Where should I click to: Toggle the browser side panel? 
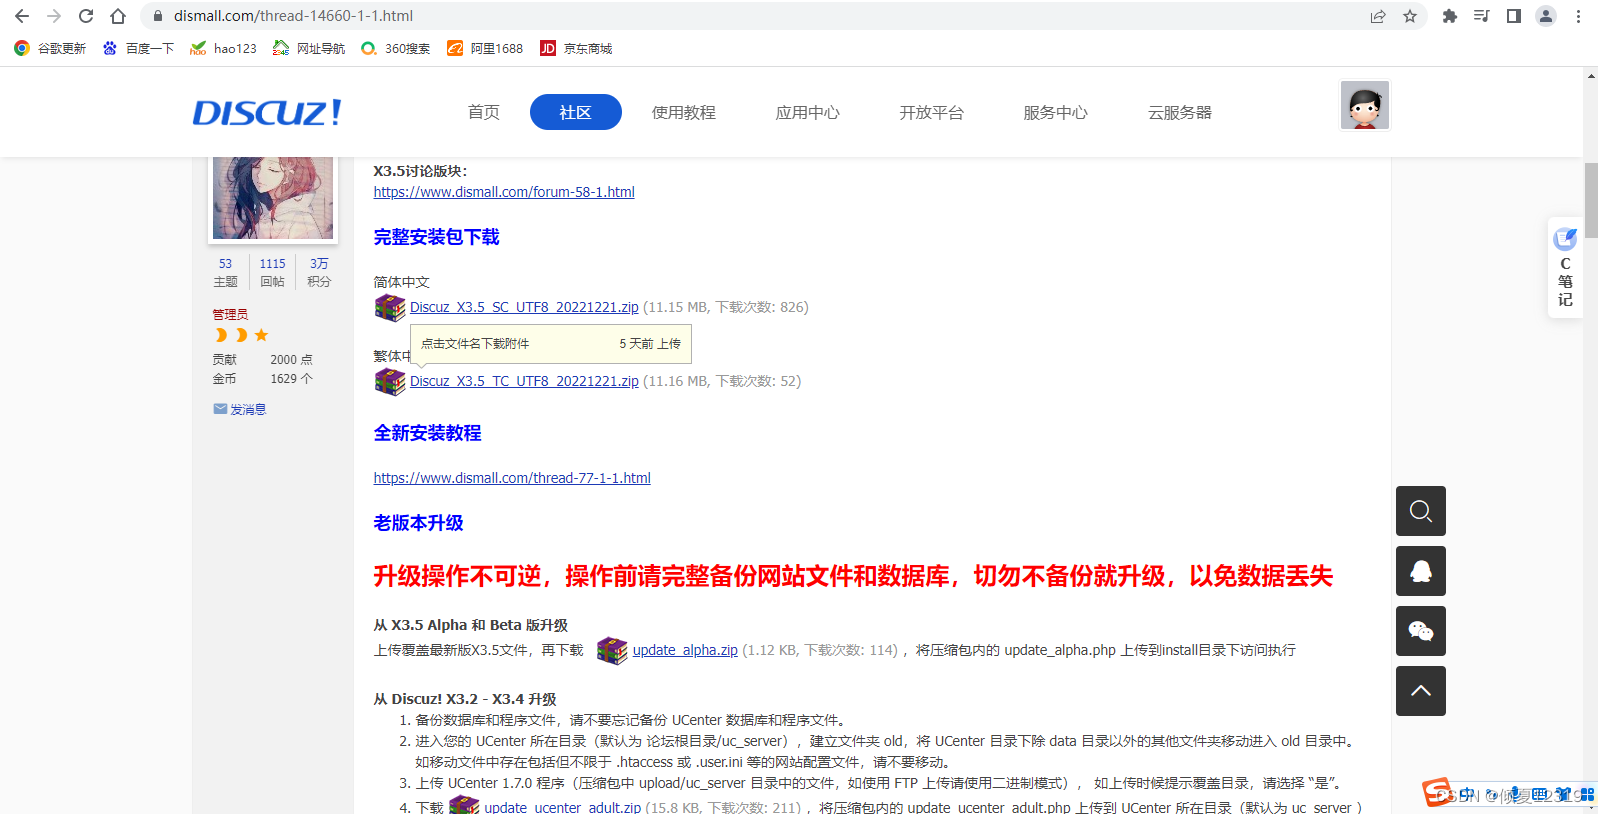[x=1514, y=16]
